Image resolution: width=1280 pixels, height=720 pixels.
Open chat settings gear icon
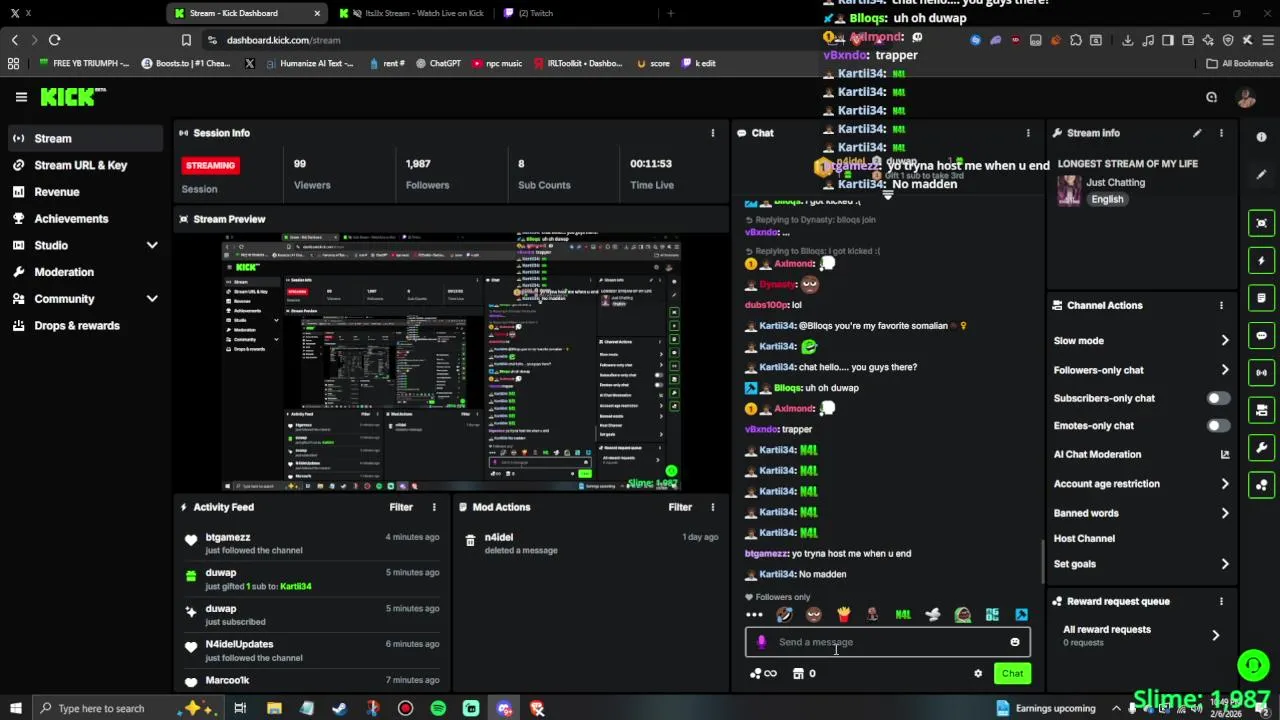click(x=978, y=674)
